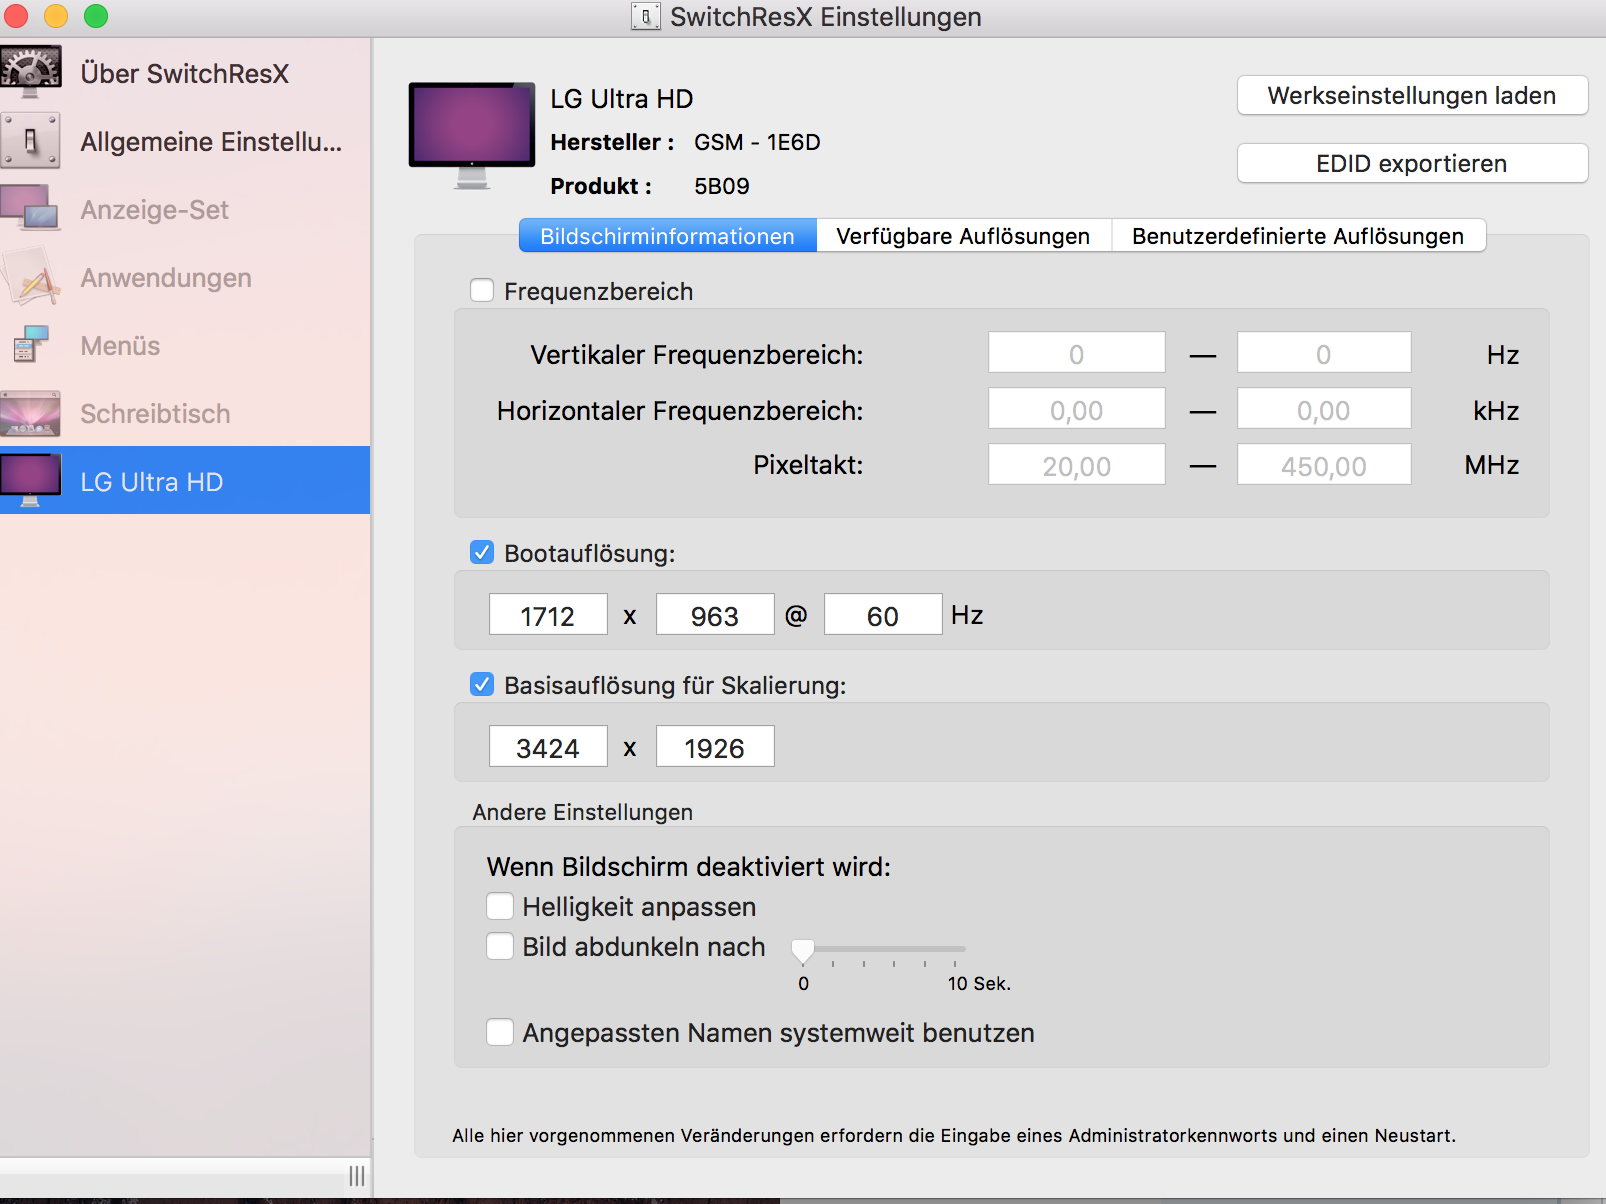Uncheck the Bootauflösung checkbox

click(482, 552)
